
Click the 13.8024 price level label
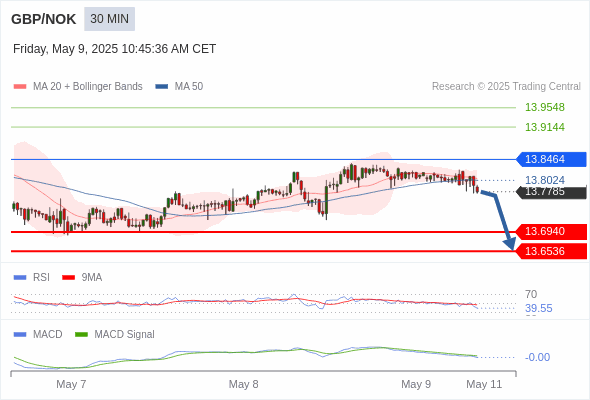[x=544, y=180]
